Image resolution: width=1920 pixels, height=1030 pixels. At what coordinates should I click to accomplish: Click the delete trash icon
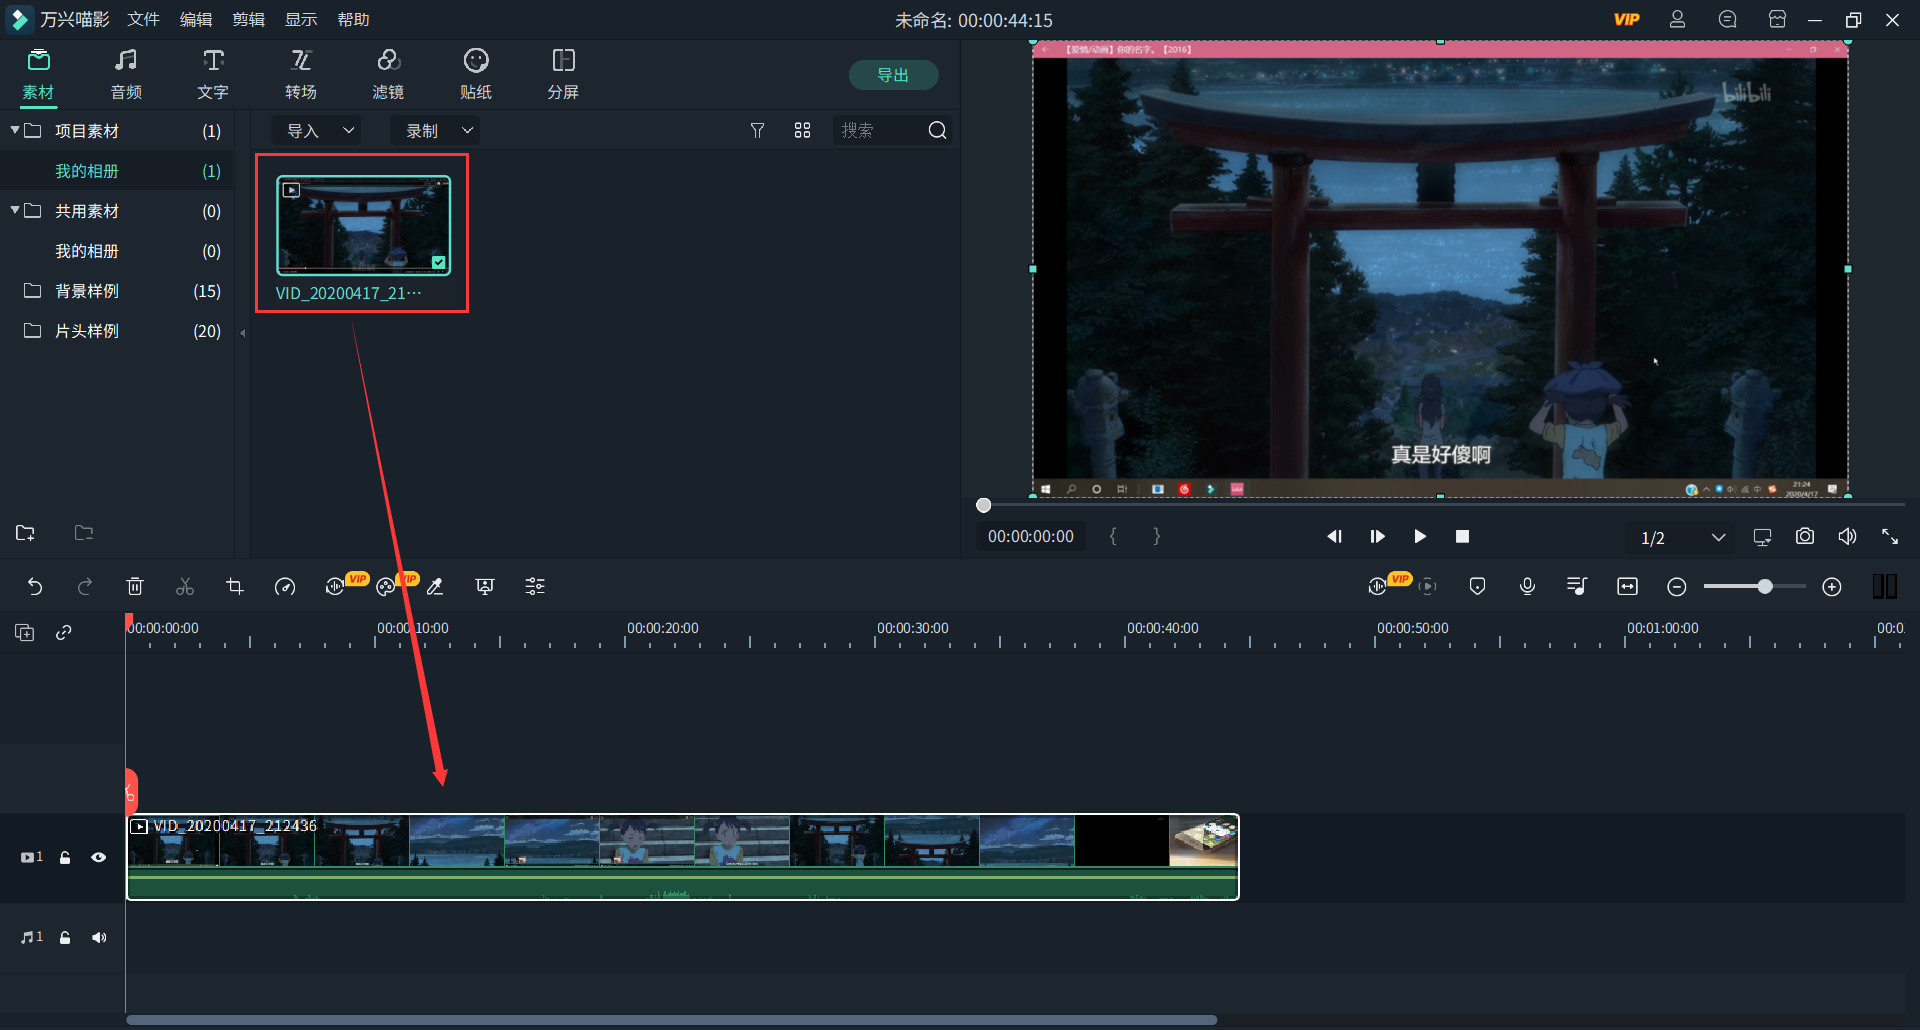(x=135, y=587)
